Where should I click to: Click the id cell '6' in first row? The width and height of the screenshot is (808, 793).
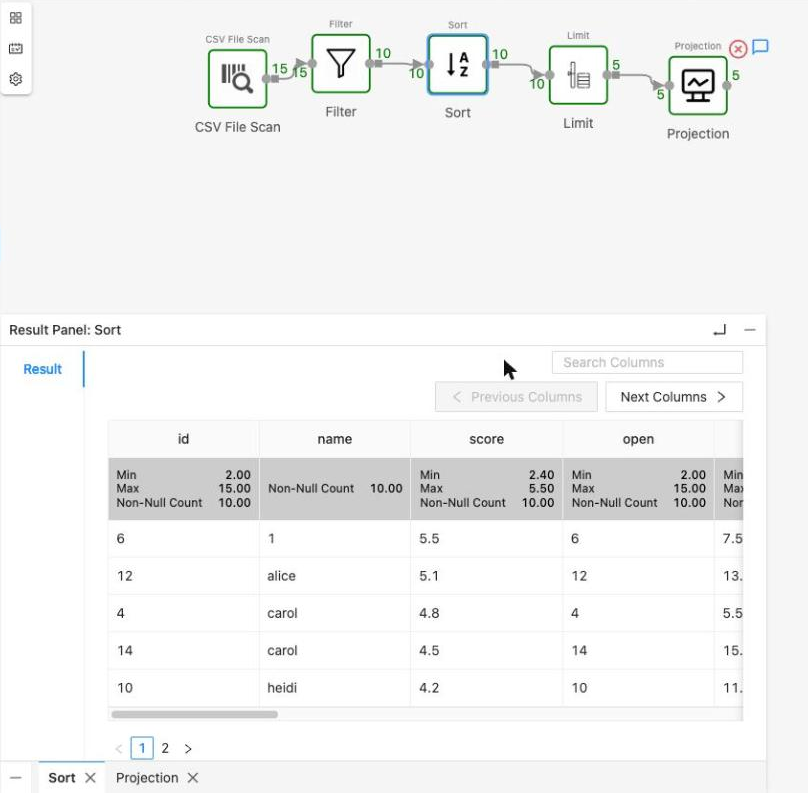pos(183,538)
